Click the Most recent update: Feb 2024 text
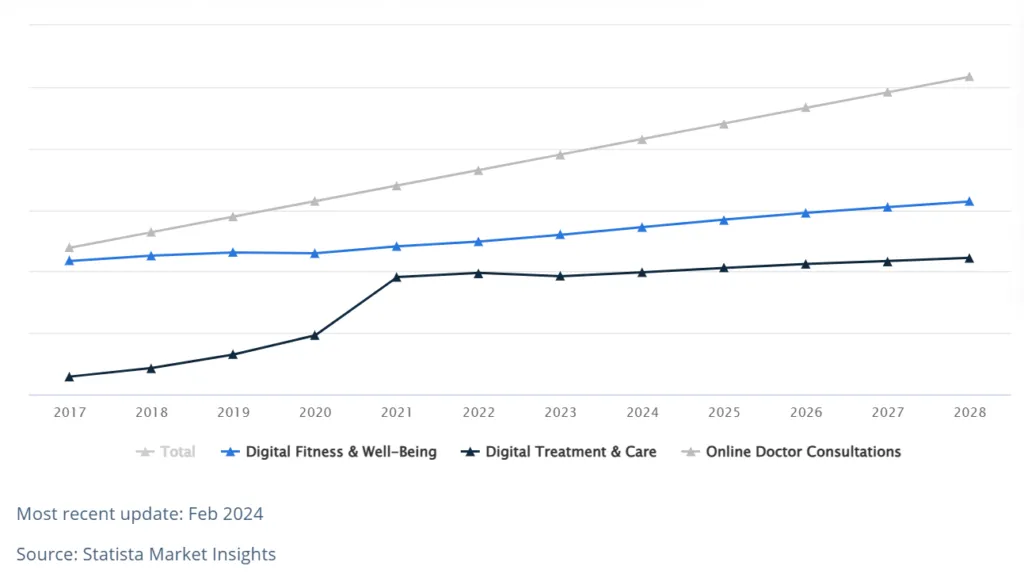 (140, 514)
